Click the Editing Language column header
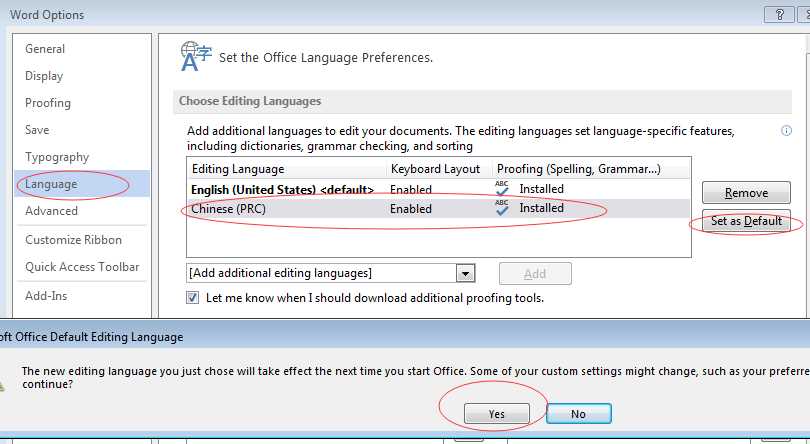Image resolution: width=810 pixels, height=444 pixels. tap(238, 169)
